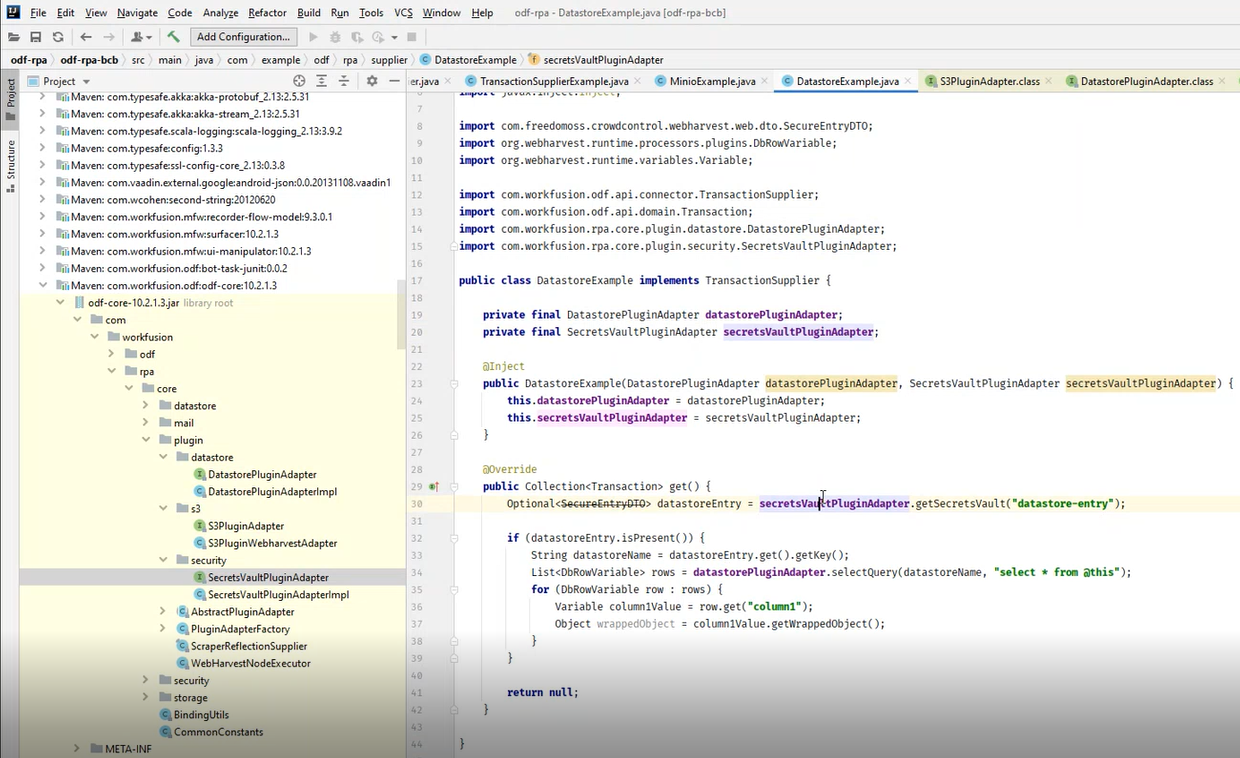Click getSecretsVault method call on line 30
Image resolution: width=1240 pixels, height=758 pixels.
961,504
